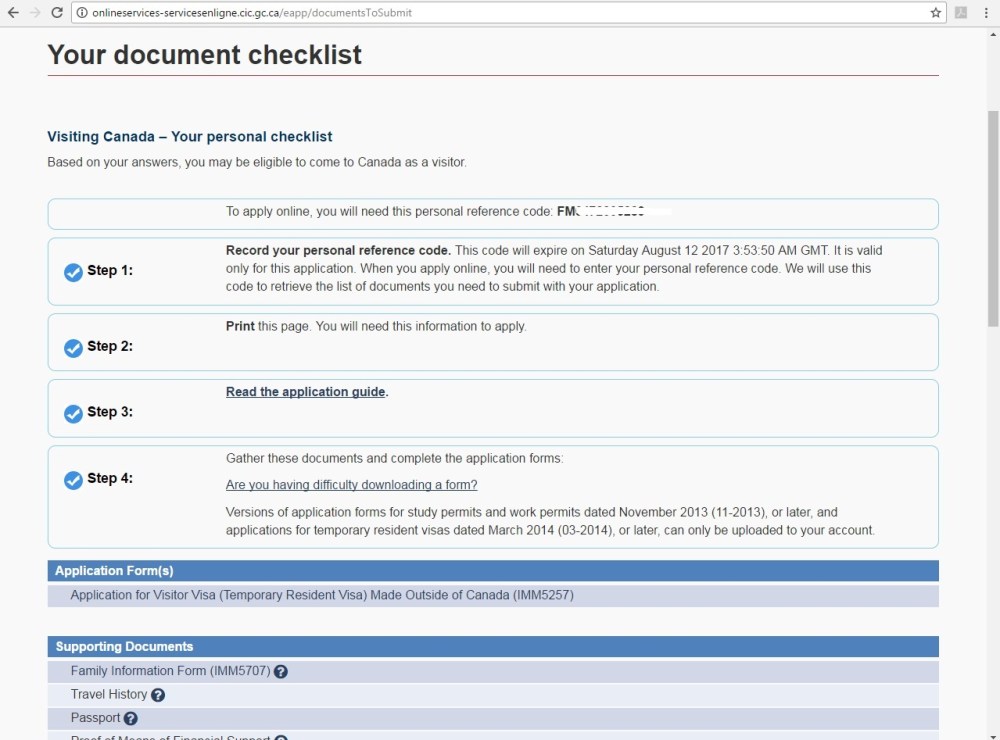Click the browser forward arrow
Screen dimensions: 1000x740
(34, 13)
